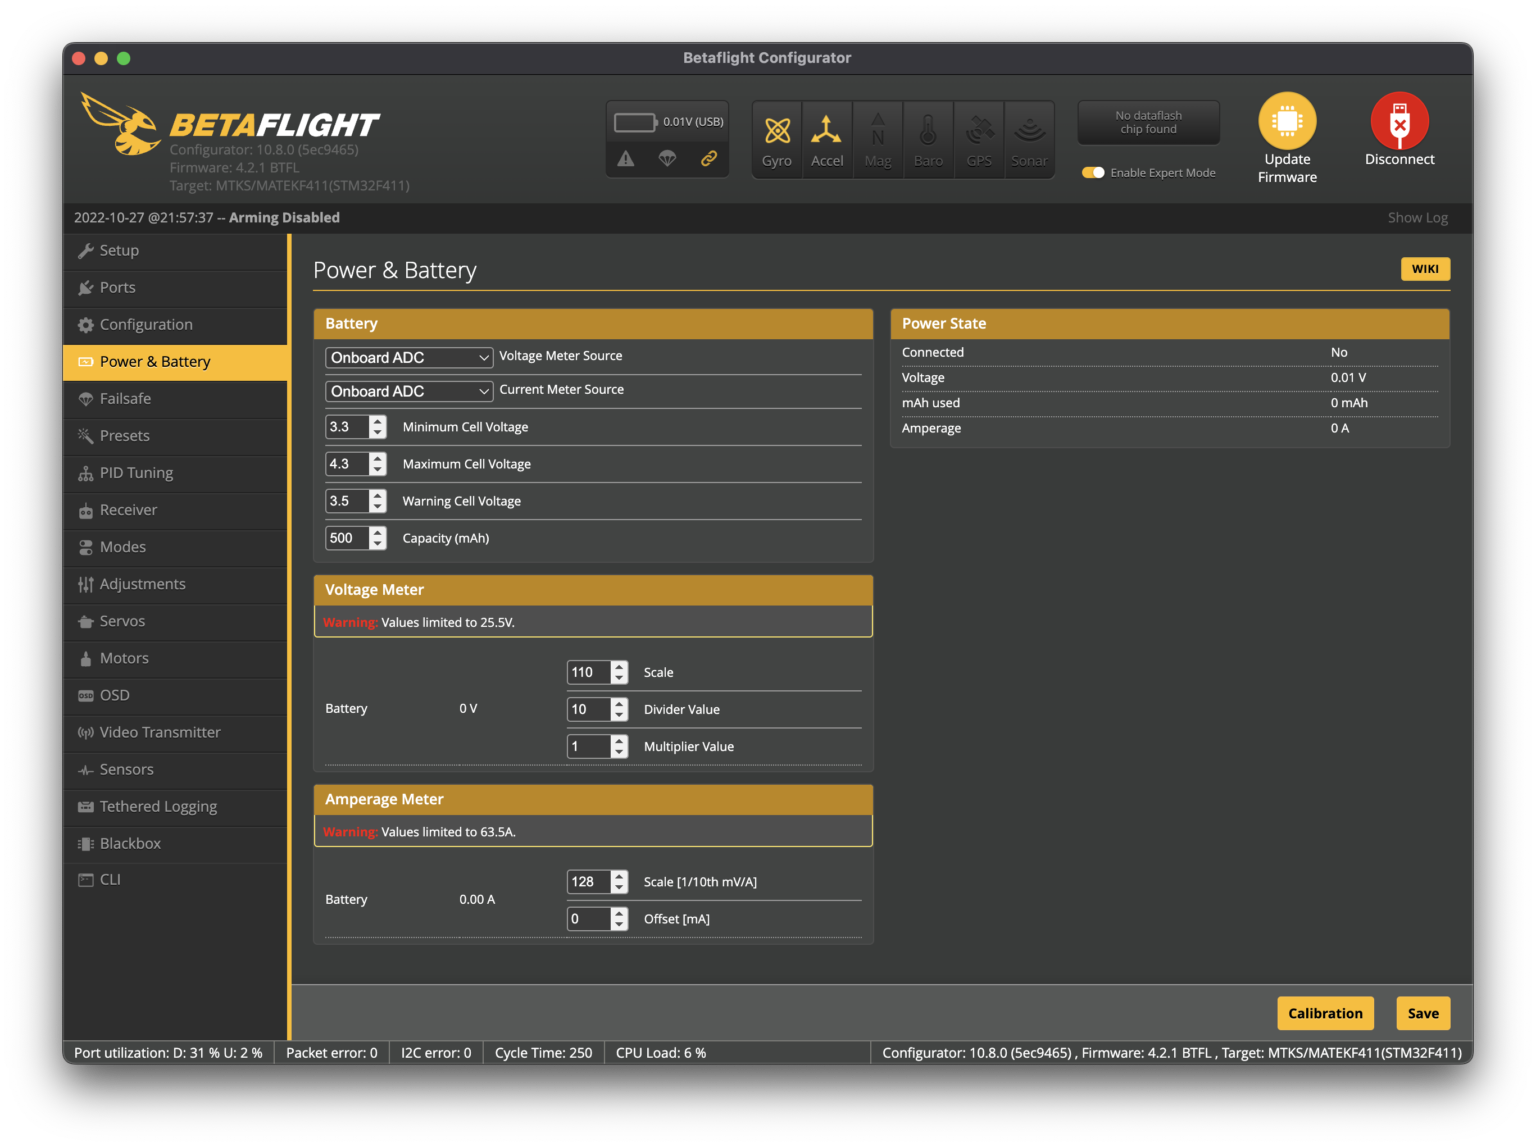Click the warning triangle below battery status
Viewport: 1536px width, 1147px height.
(x=626, y=158)
